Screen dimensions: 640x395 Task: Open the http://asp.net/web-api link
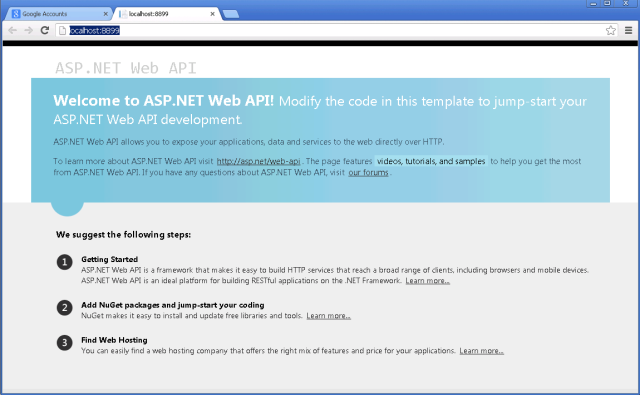[258, 161]
